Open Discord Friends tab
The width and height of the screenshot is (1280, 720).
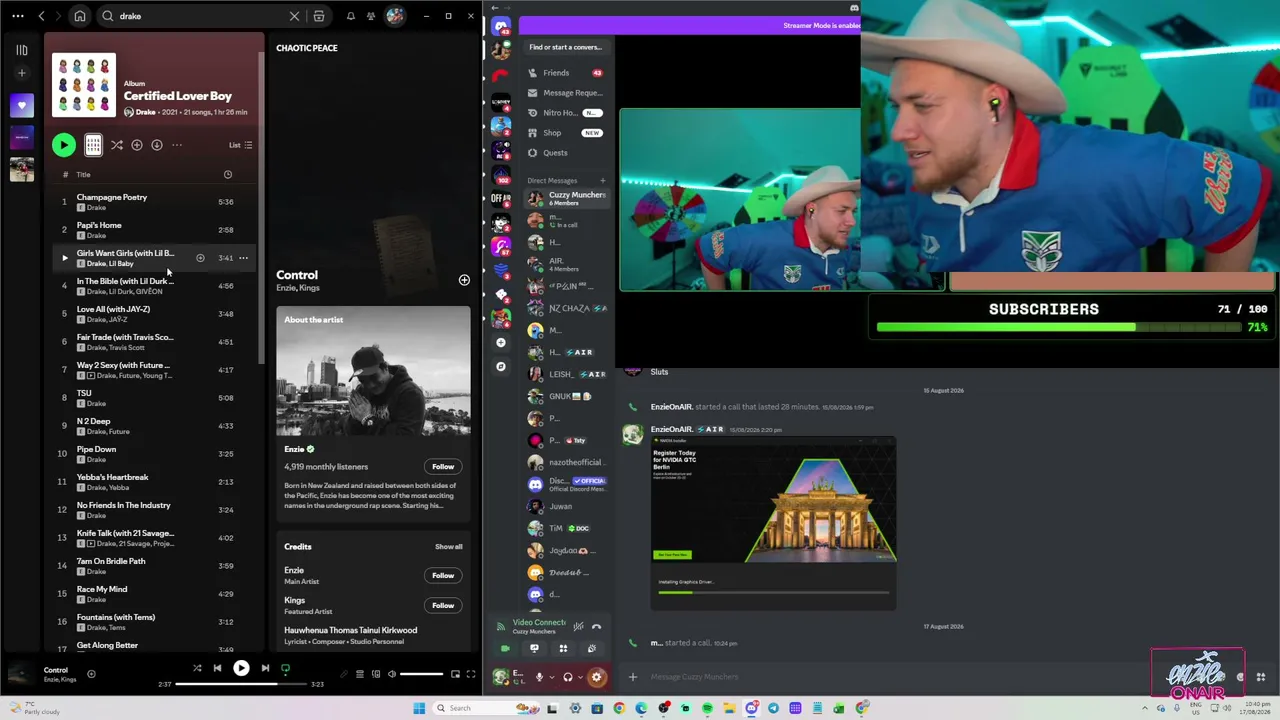(566, 73)
